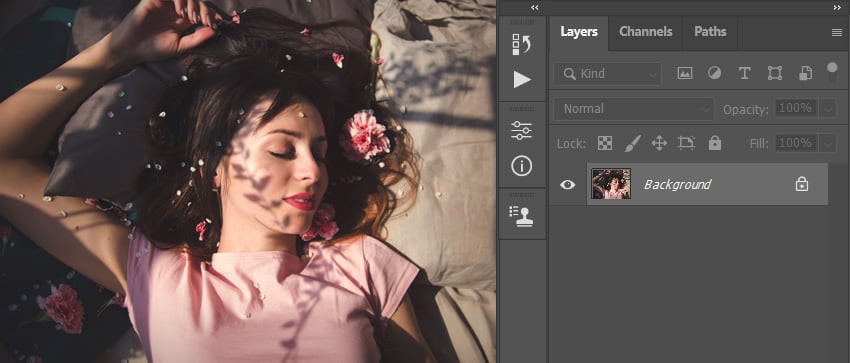Filter layers by adjustment layers icon
The width and height of the screenshot is (850, 363).
[714, 73]
